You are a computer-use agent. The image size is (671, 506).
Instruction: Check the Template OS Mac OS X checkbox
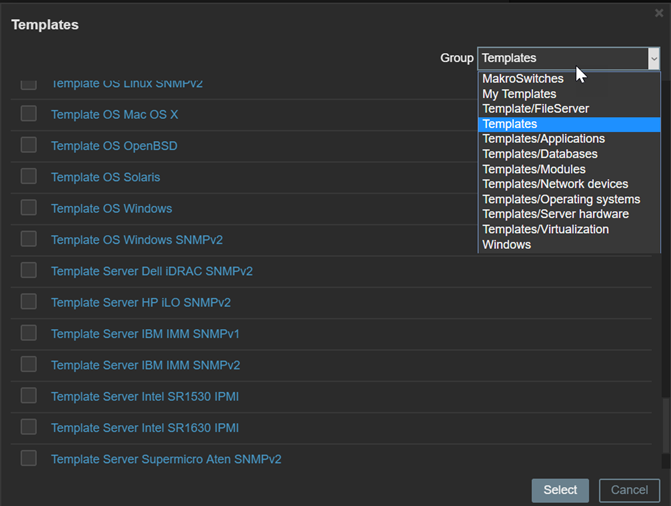[29, 114]
